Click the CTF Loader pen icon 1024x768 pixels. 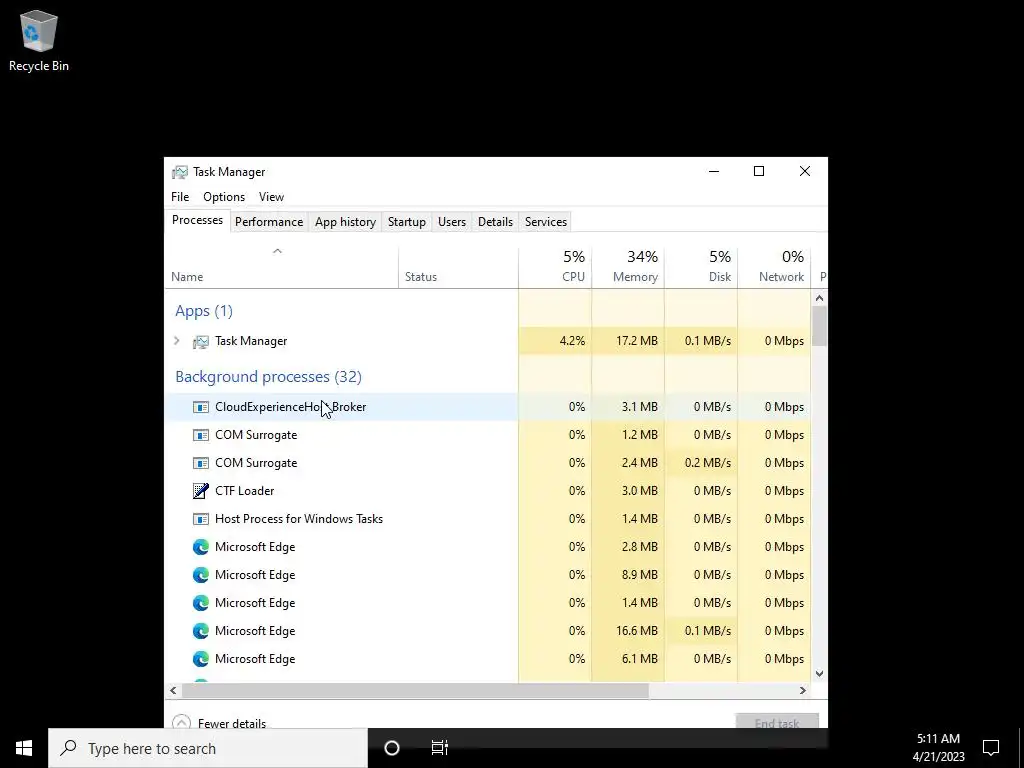(200, 491)
